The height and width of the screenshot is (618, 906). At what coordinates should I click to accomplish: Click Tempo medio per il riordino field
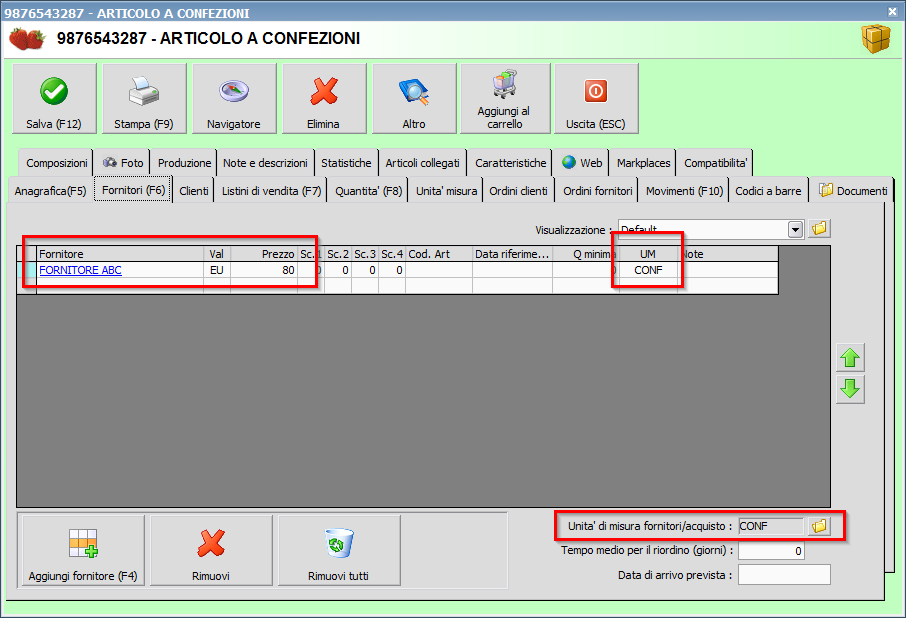(x=771, y=550)
